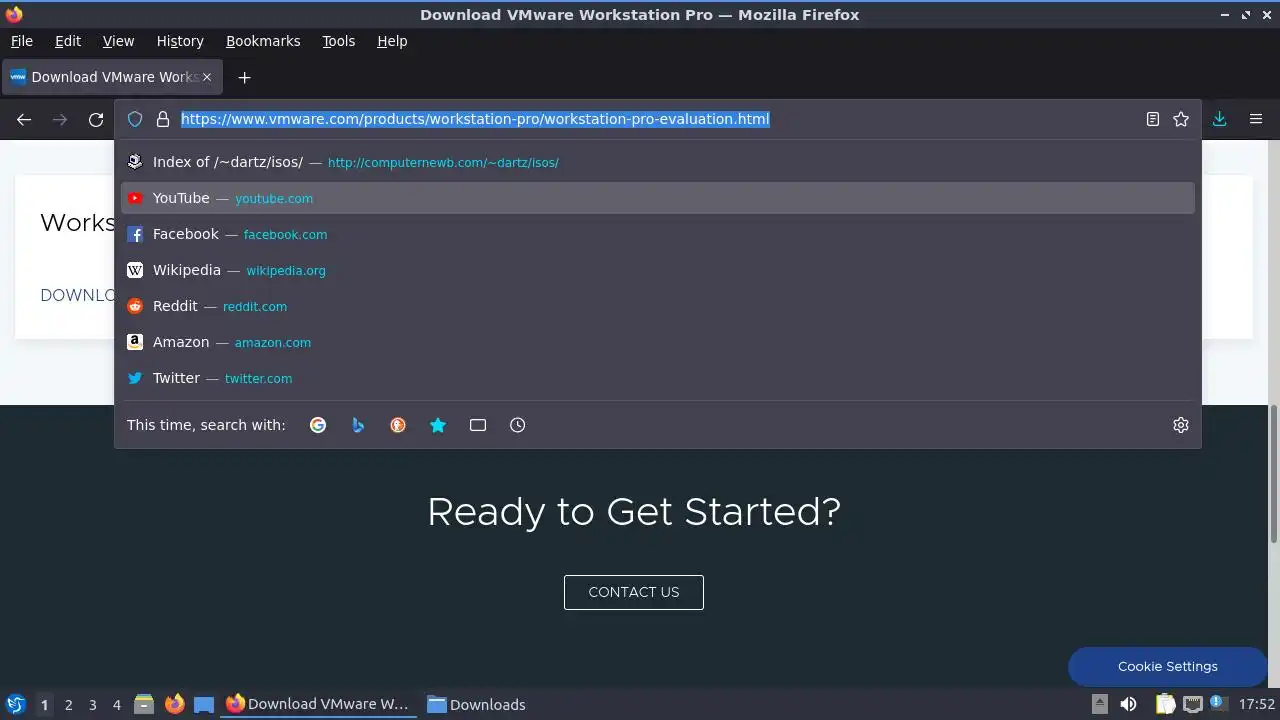
Task: Search with Google this time
Action: pyautogui.click(x=318, y=425)
